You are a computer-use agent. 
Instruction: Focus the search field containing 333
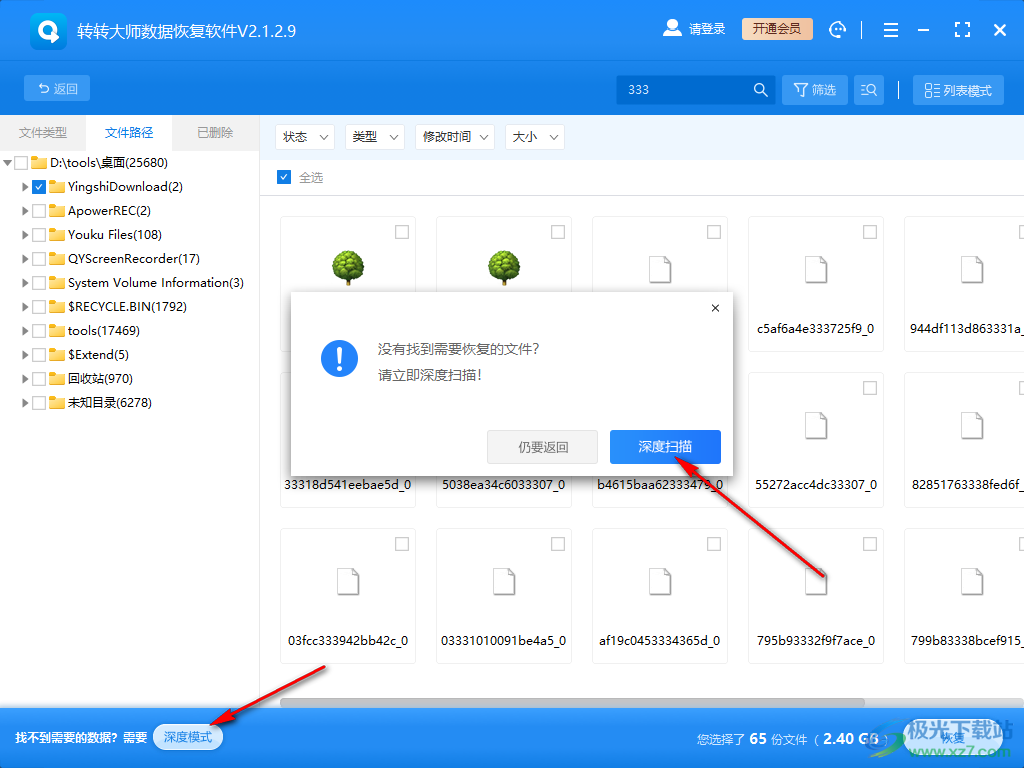click(696, 89)
